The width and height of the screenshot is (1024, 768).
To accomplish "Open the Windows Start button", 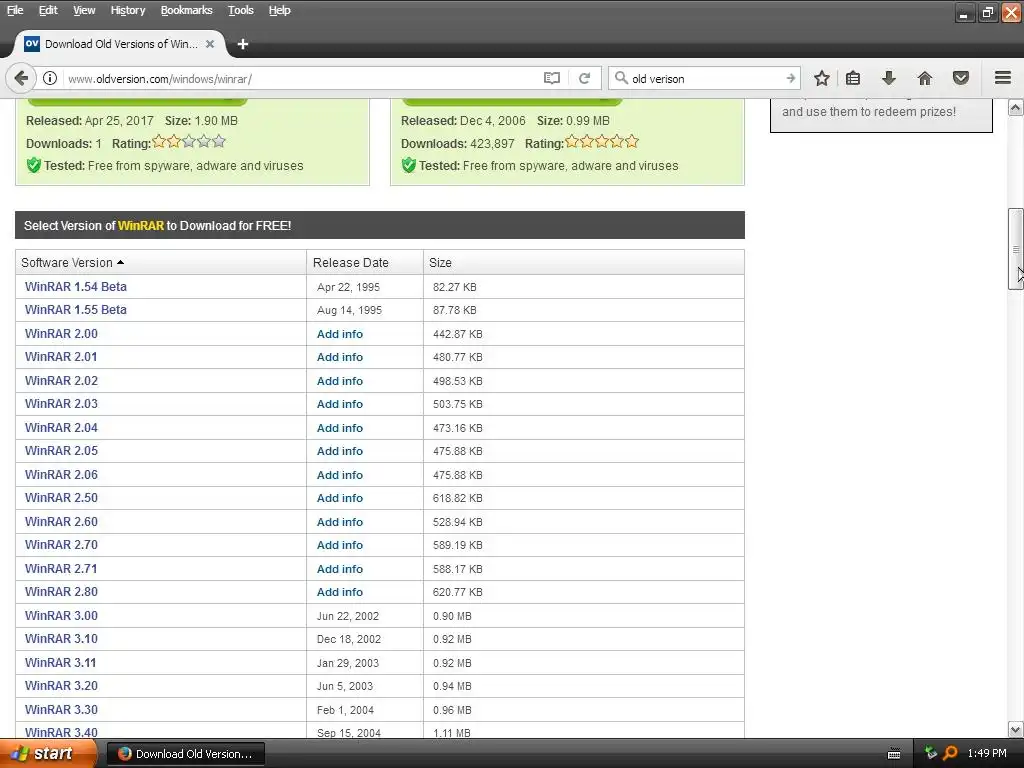I will click(48, 754).
